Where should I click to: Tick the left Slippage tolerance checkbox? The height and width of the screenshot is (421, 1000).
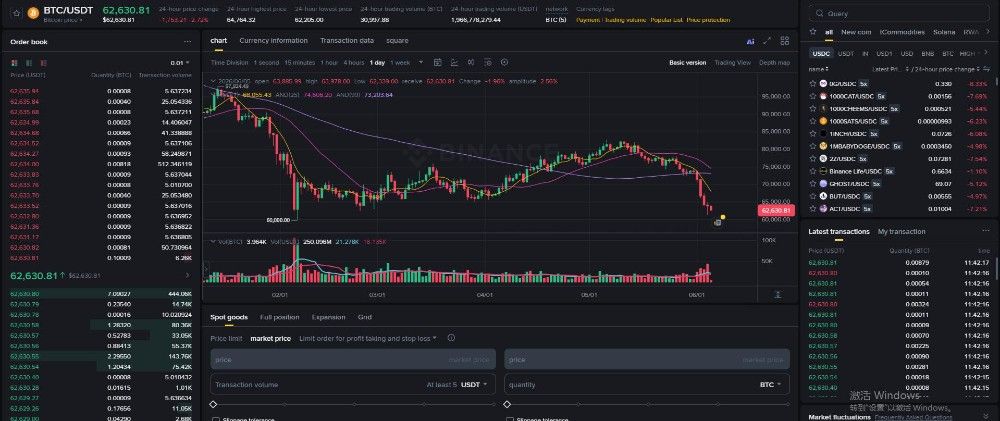[216, 419]
